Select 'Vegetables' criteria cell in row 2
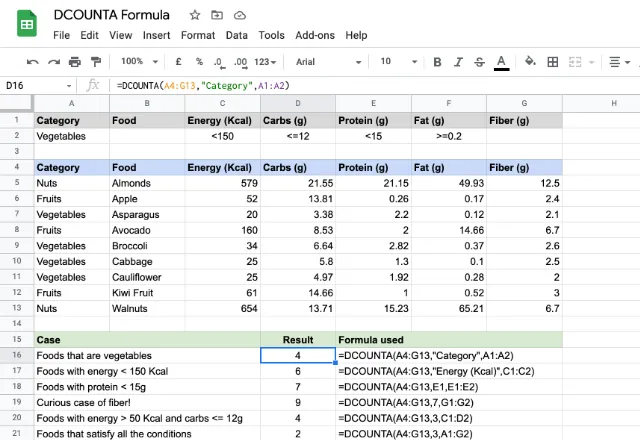The height and width of the screenshot is (440, 640). pos(71,136)
